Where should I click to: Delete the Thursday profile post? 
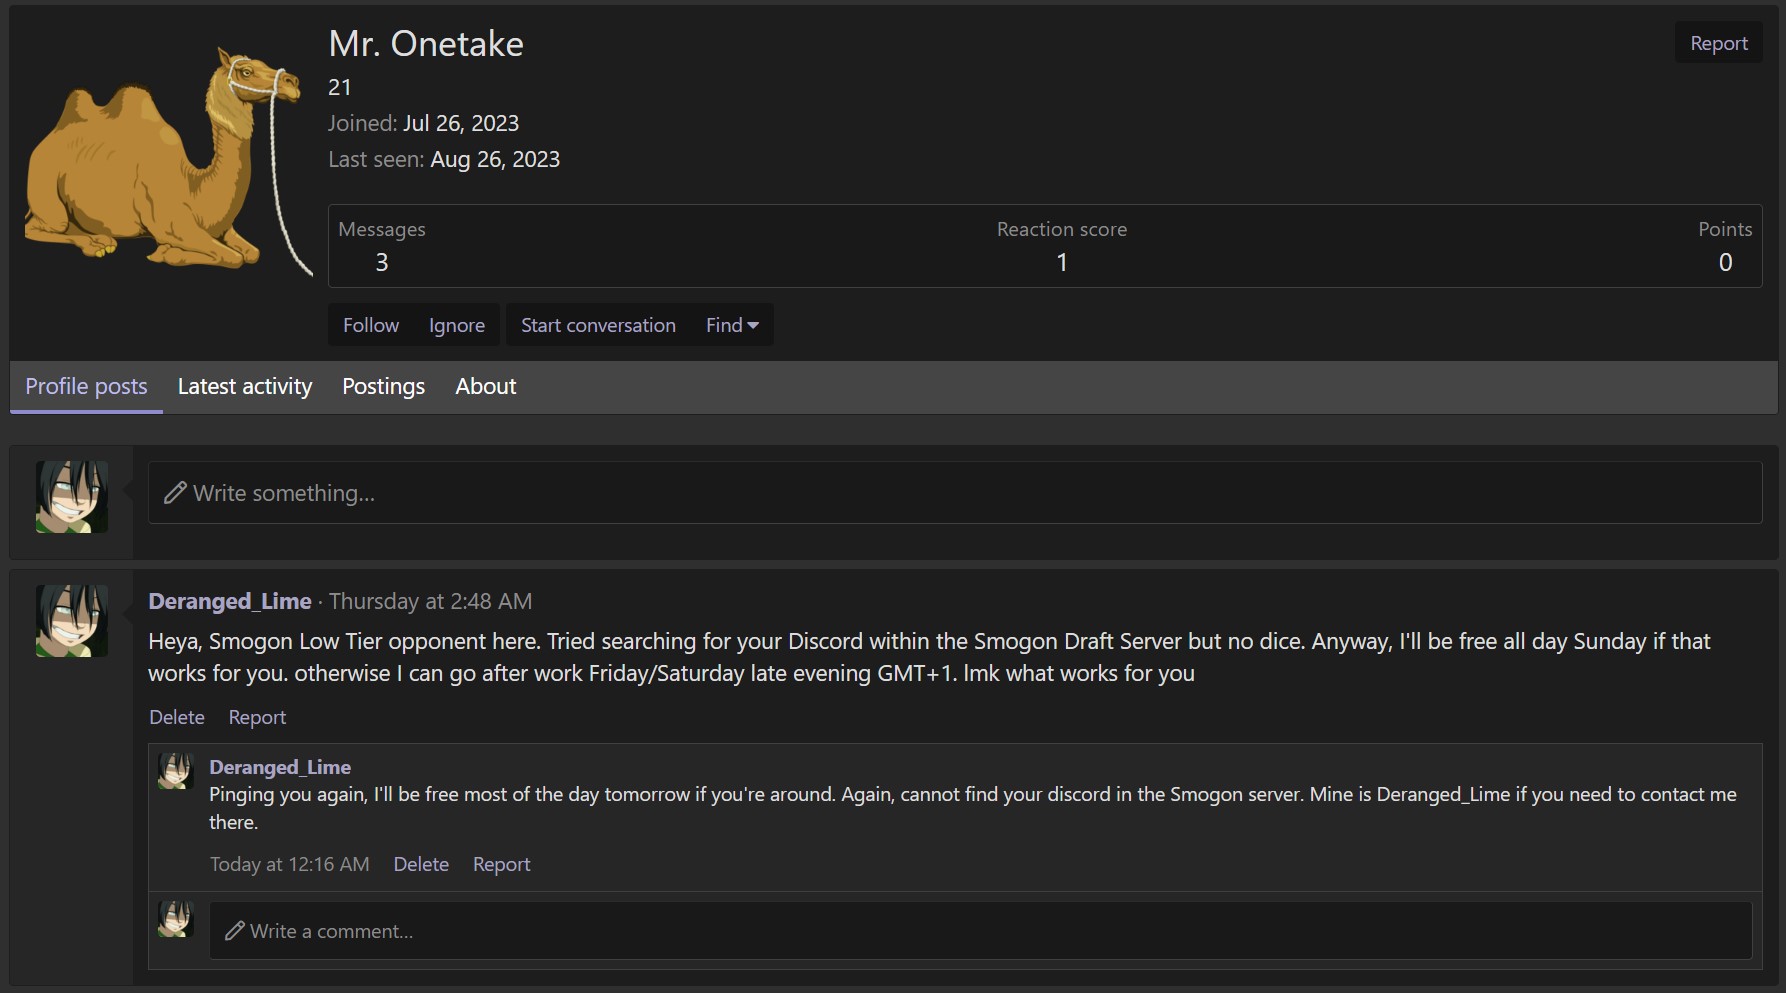click(x=177, y=717)
